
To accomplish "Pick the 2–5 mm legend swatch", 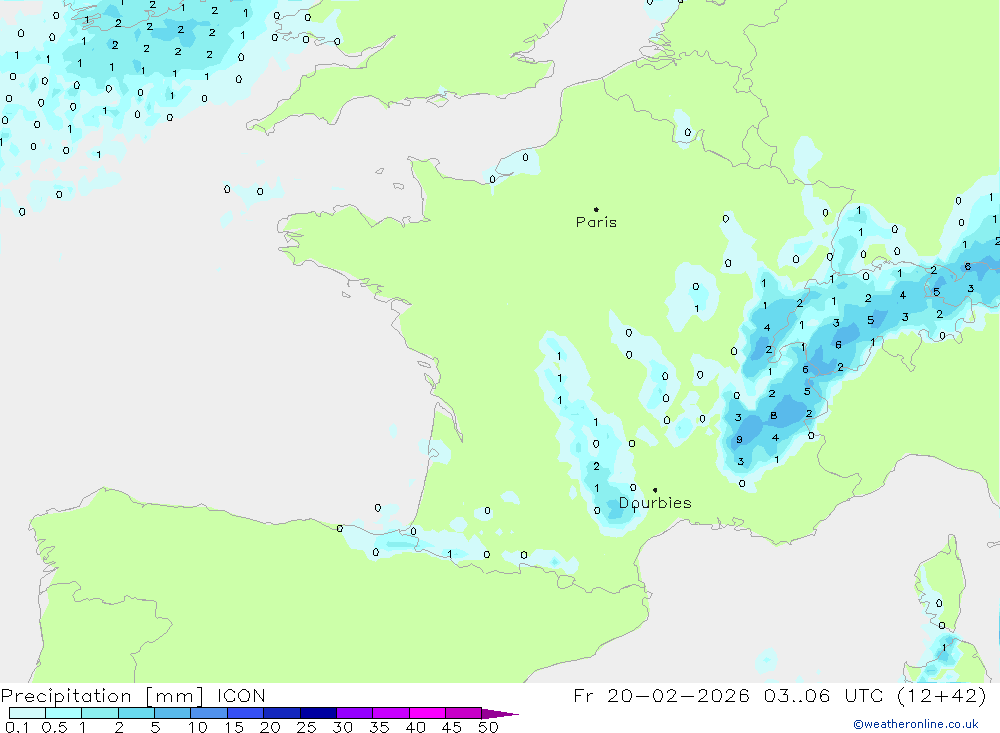I will pyautogui.click(x=136, y=713).
